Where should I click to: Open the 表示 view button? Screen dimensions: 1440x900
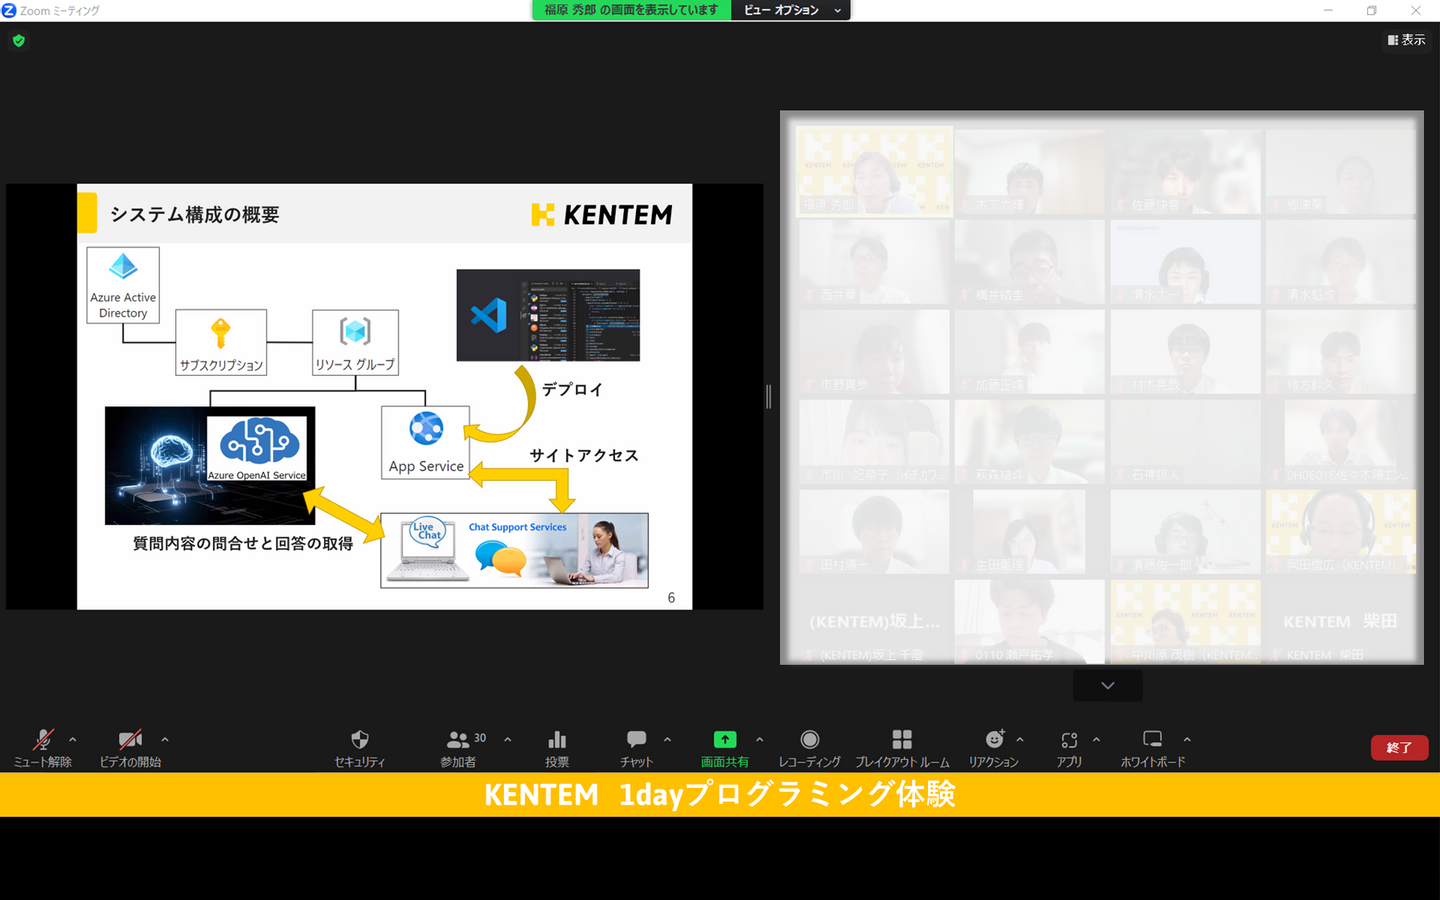click(x=1406, y=40)
